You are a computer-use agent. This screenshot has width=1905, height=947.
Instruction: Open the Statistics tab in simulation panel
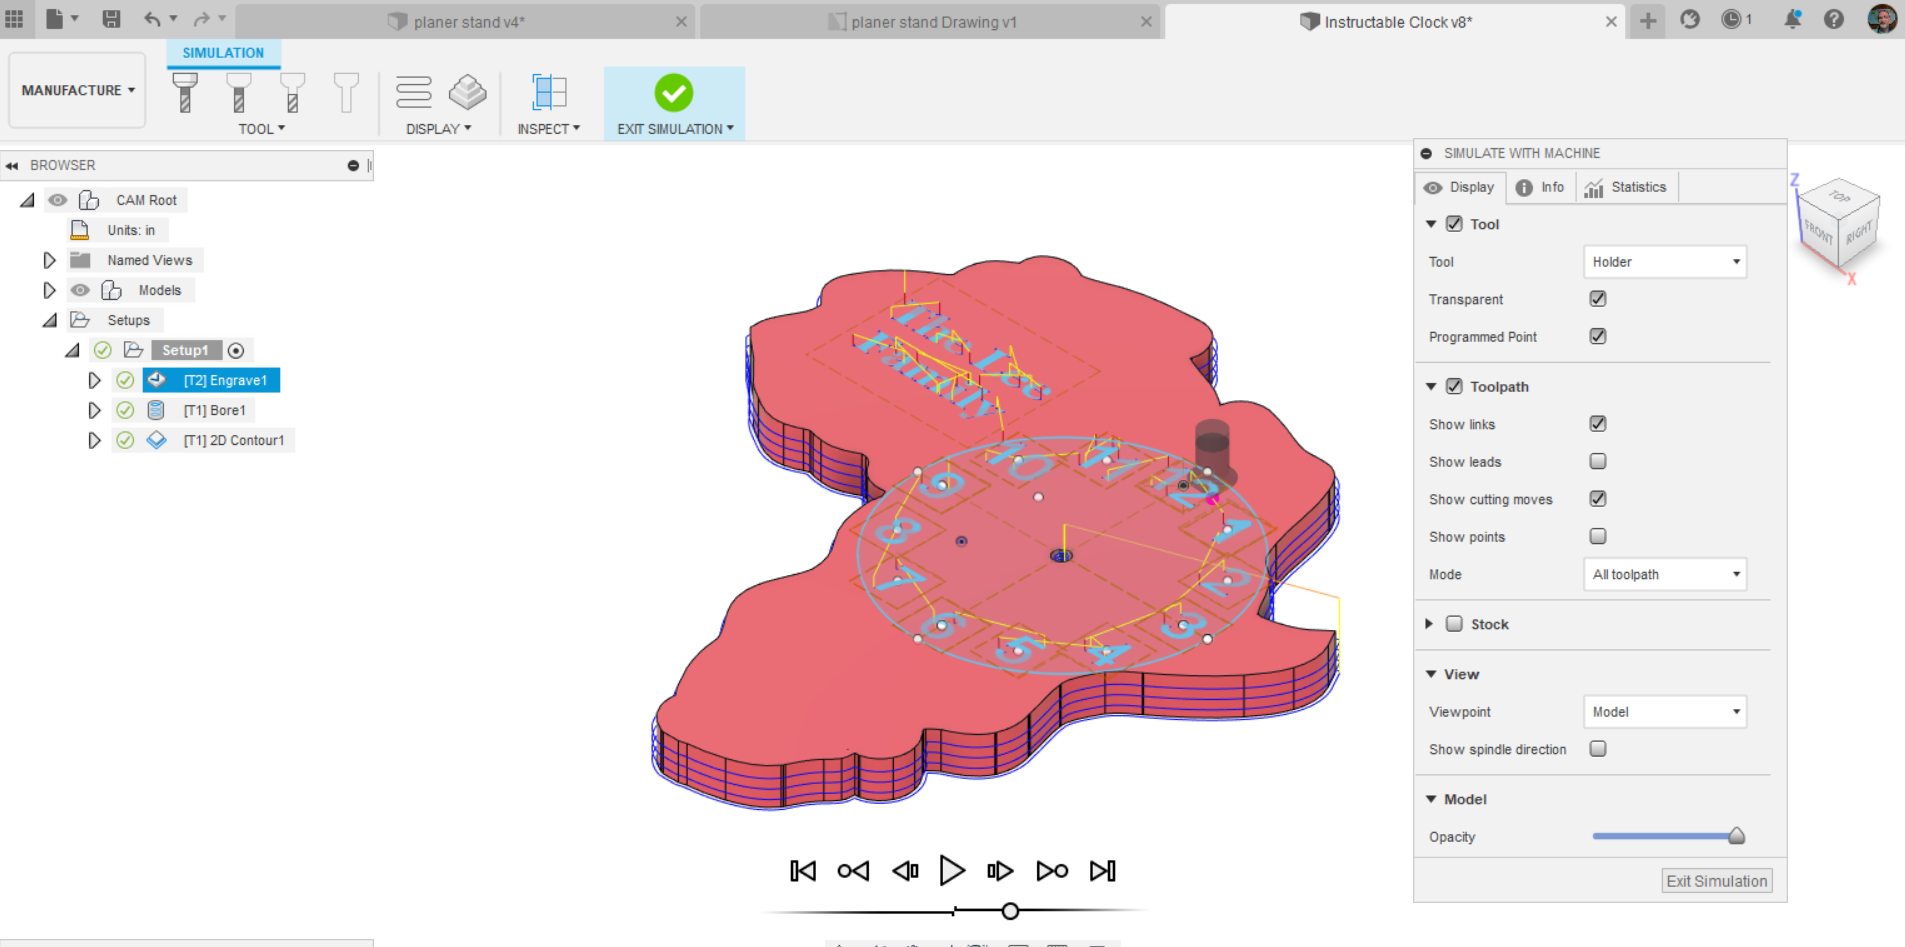pos(1627,187)
